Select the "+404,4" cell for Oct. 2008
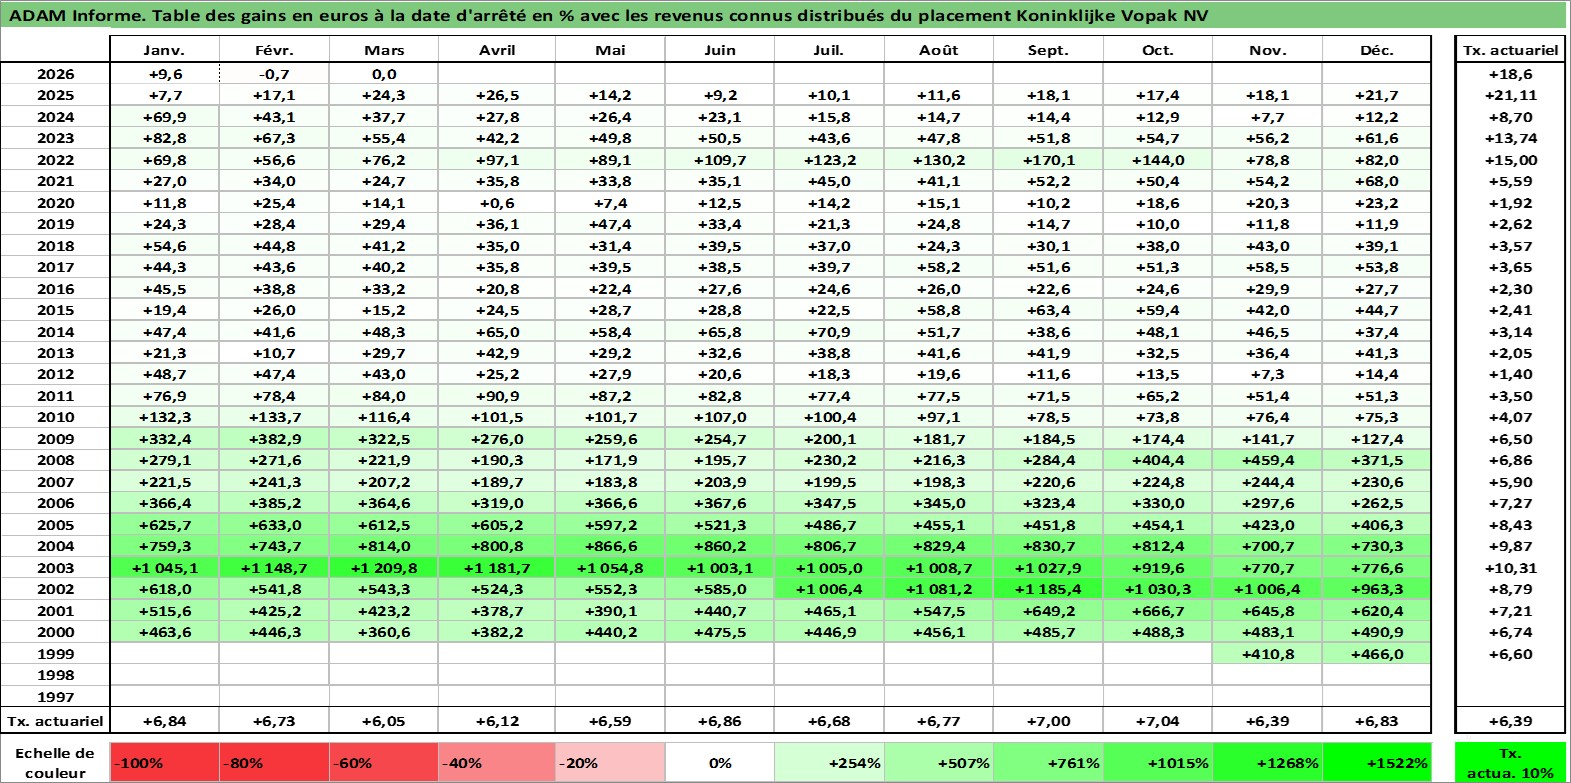1571x783 pixels. 1158,460
